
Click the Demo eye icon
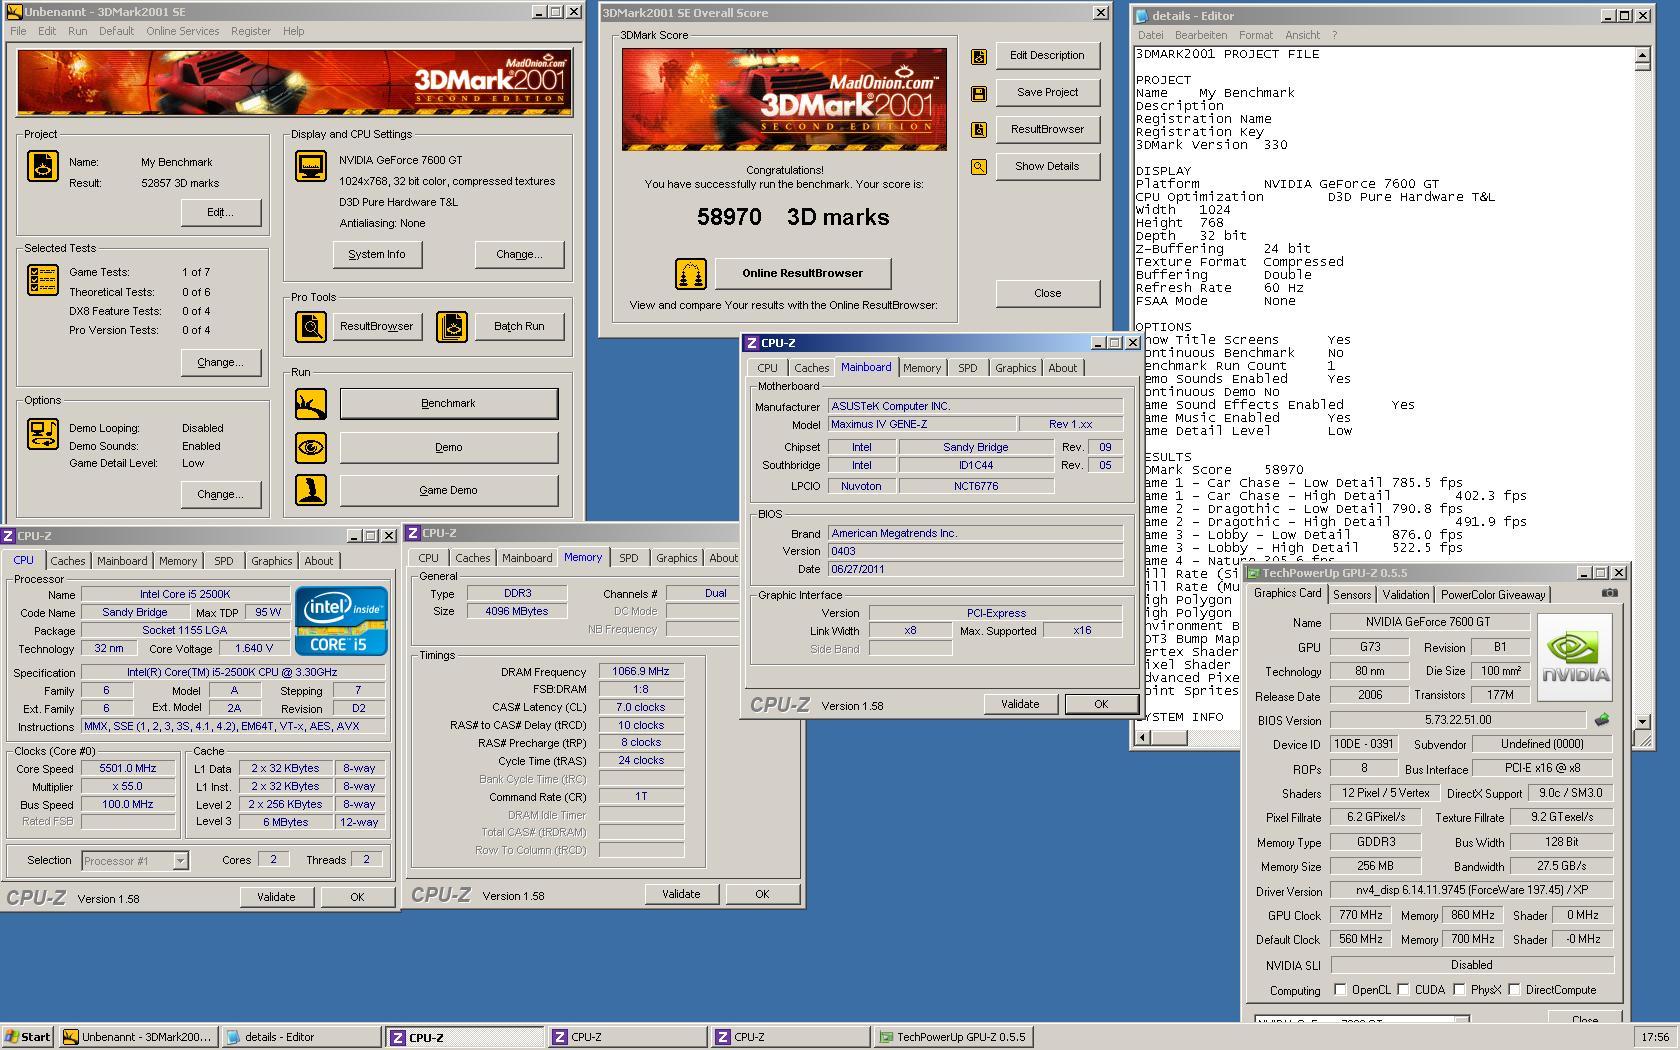tap(311, 447)
